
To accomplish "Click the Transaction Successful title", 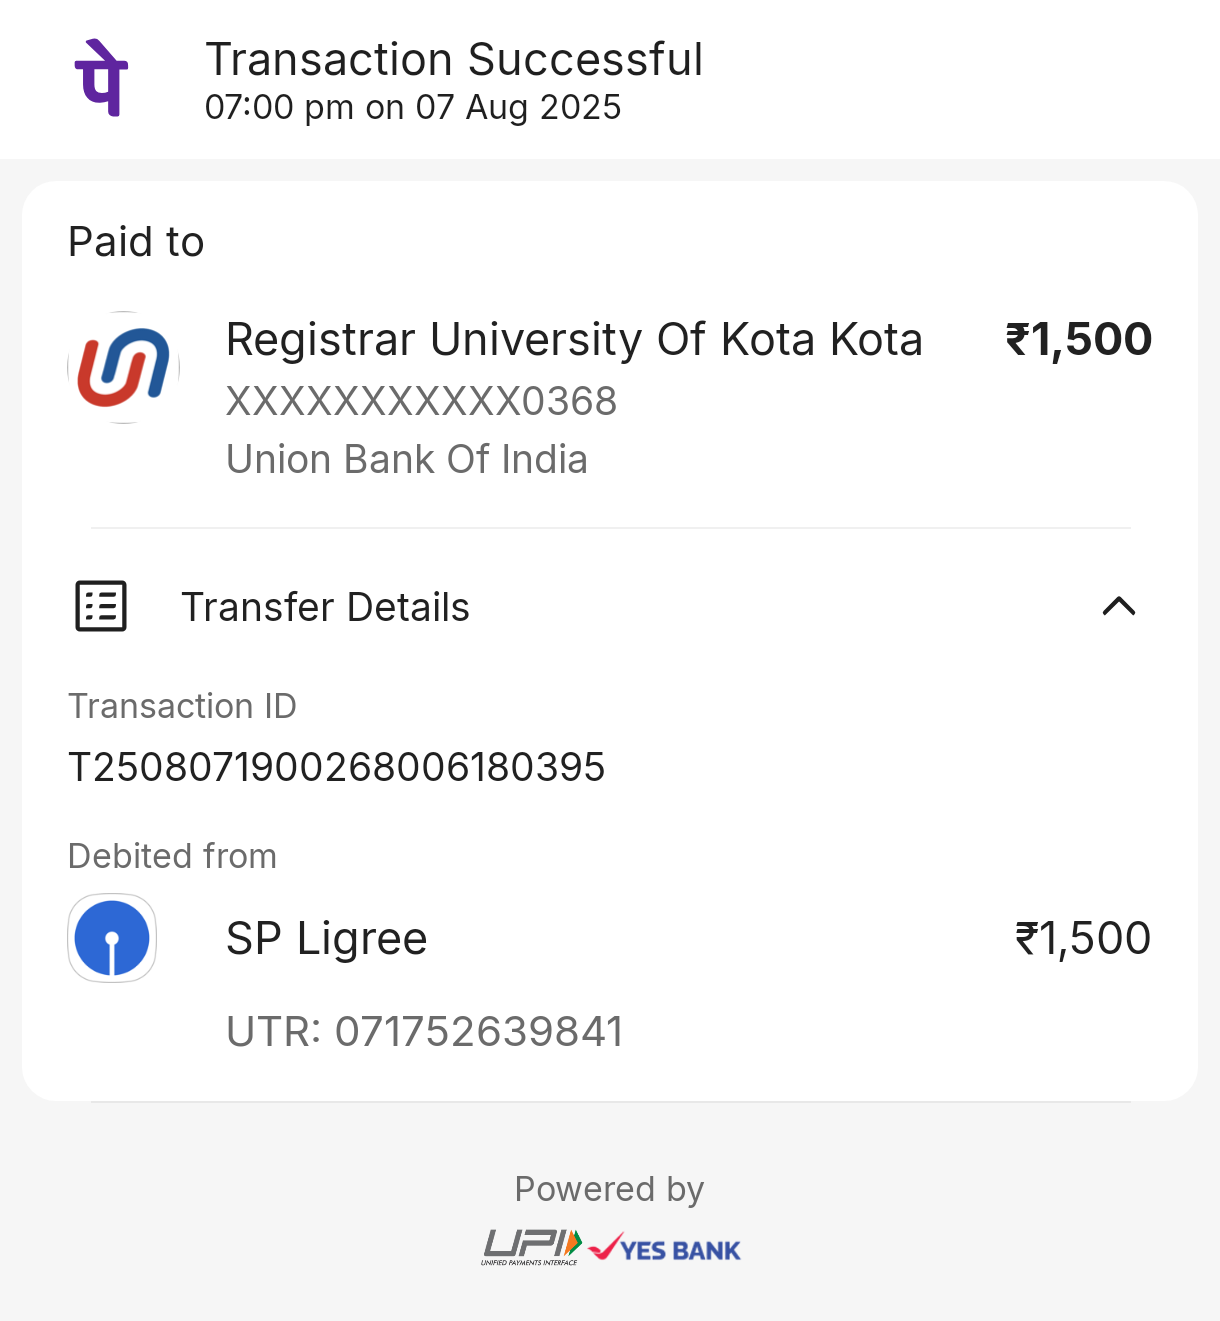I will point(454,60).
